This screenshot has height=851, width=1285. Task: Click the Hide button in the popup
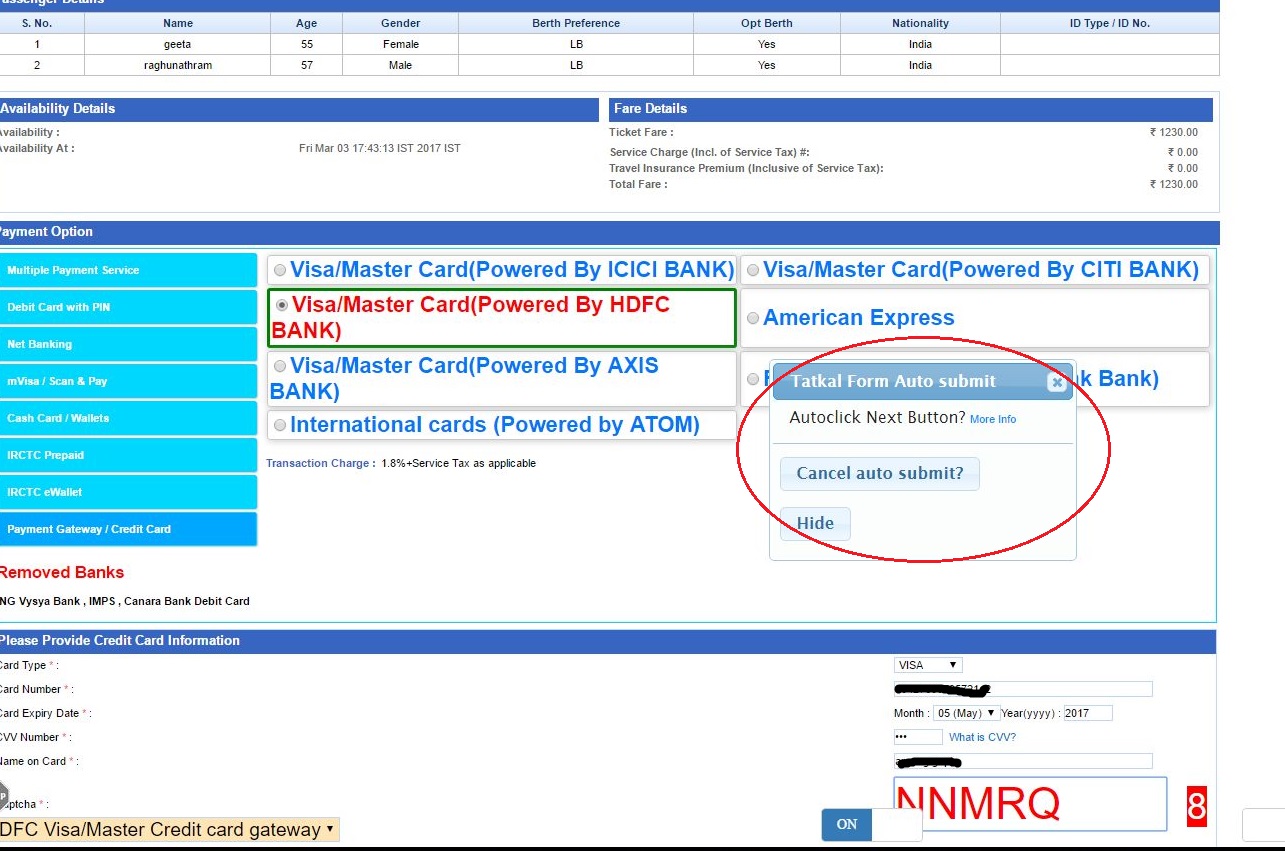coord(815,523)
